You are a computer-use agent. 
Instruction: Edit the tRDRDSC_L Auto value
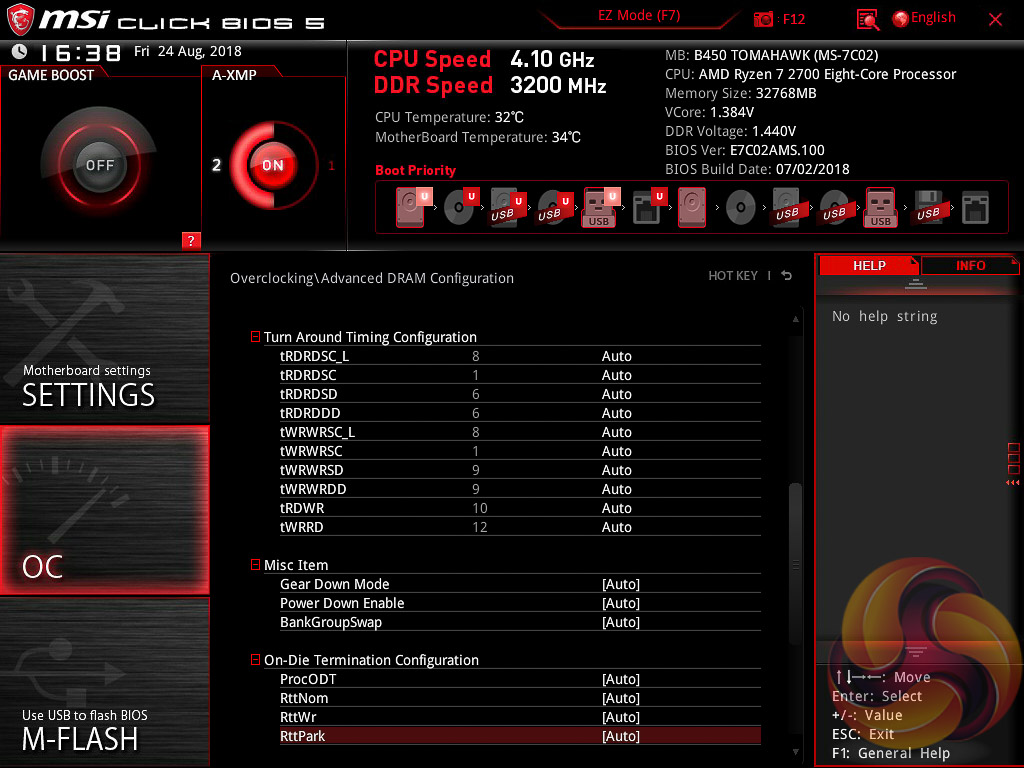click(x=616, y=356)
